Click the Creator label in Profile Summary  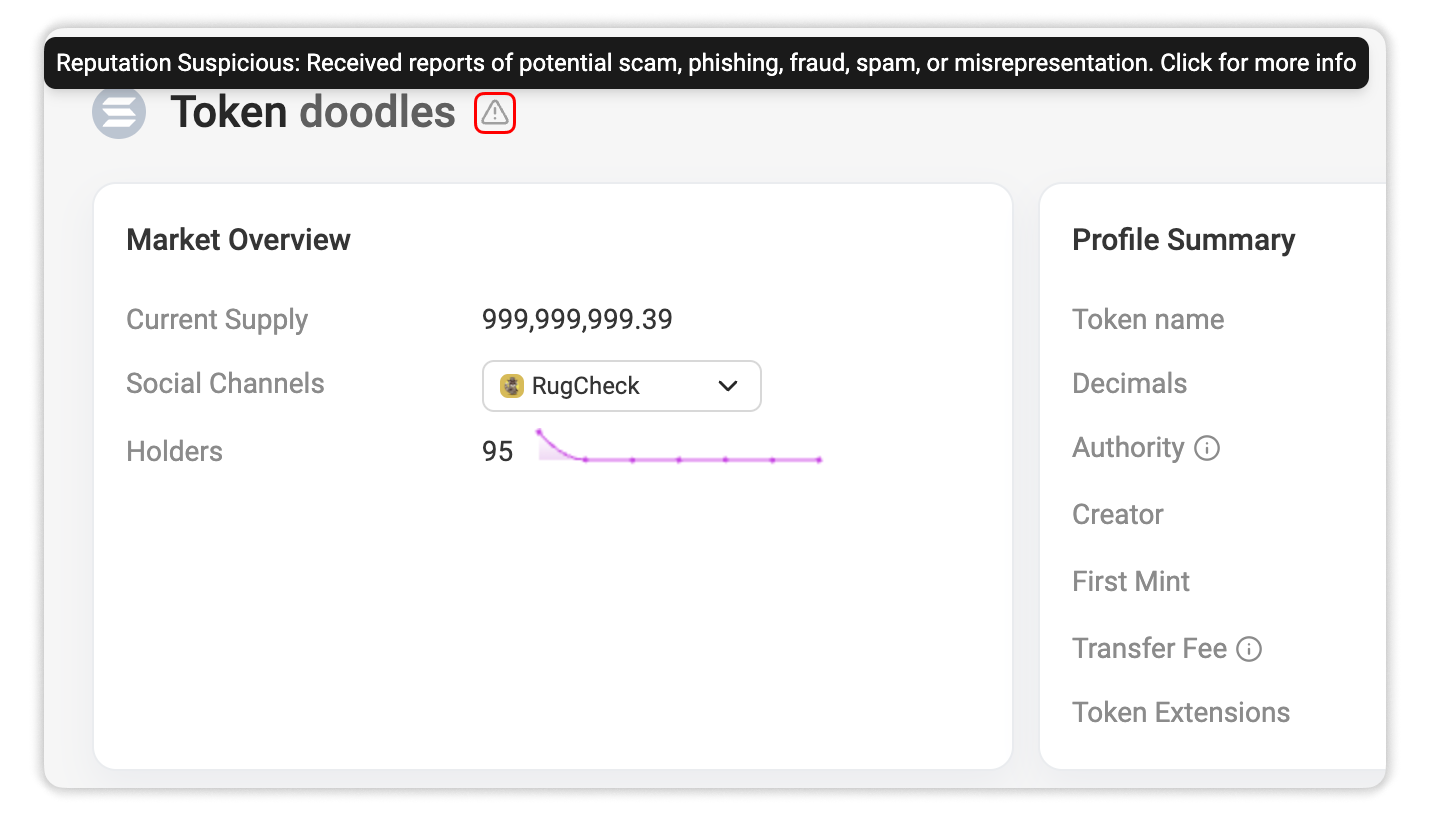coord(1118,515)
